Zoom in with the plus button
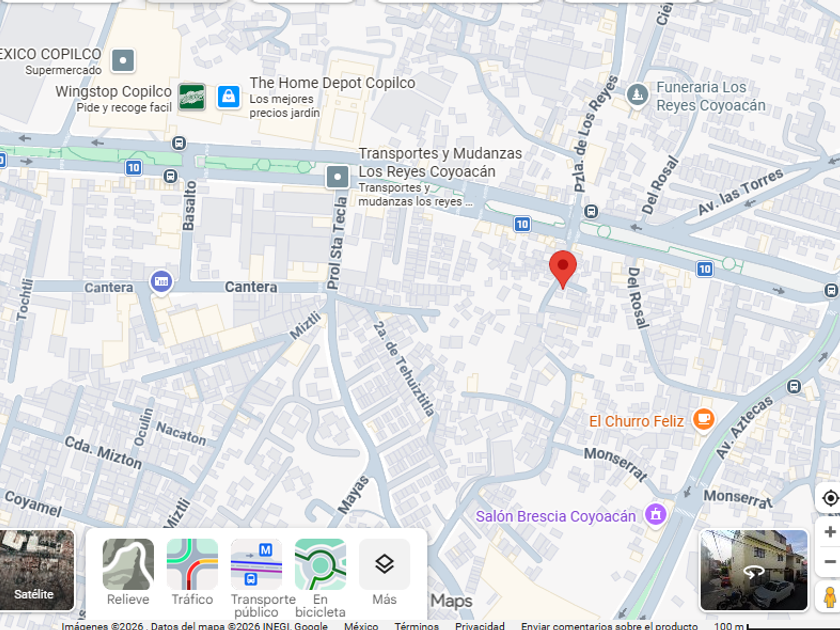The image size is (840, 630). [x=830, y=531]
